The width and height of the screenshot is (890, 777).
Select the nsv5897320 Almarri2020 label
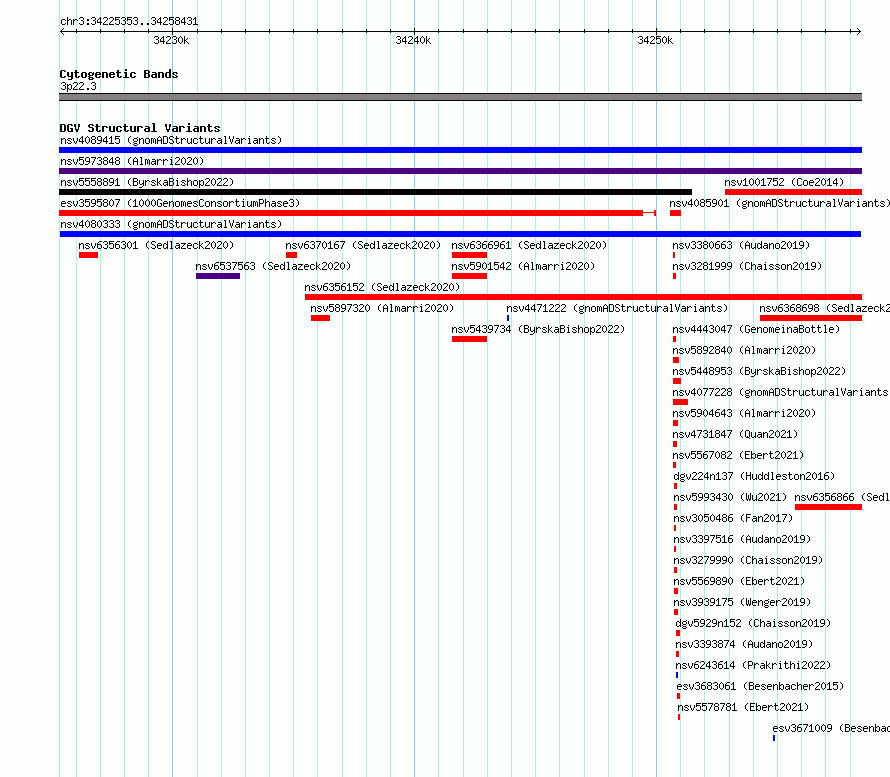pos(382,308)
